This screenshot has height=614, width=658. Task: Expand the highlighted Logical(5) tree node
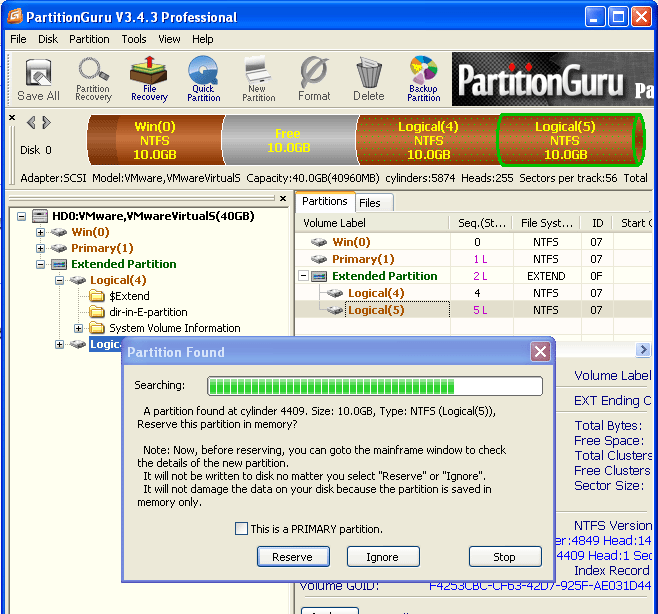pos(60,345)
